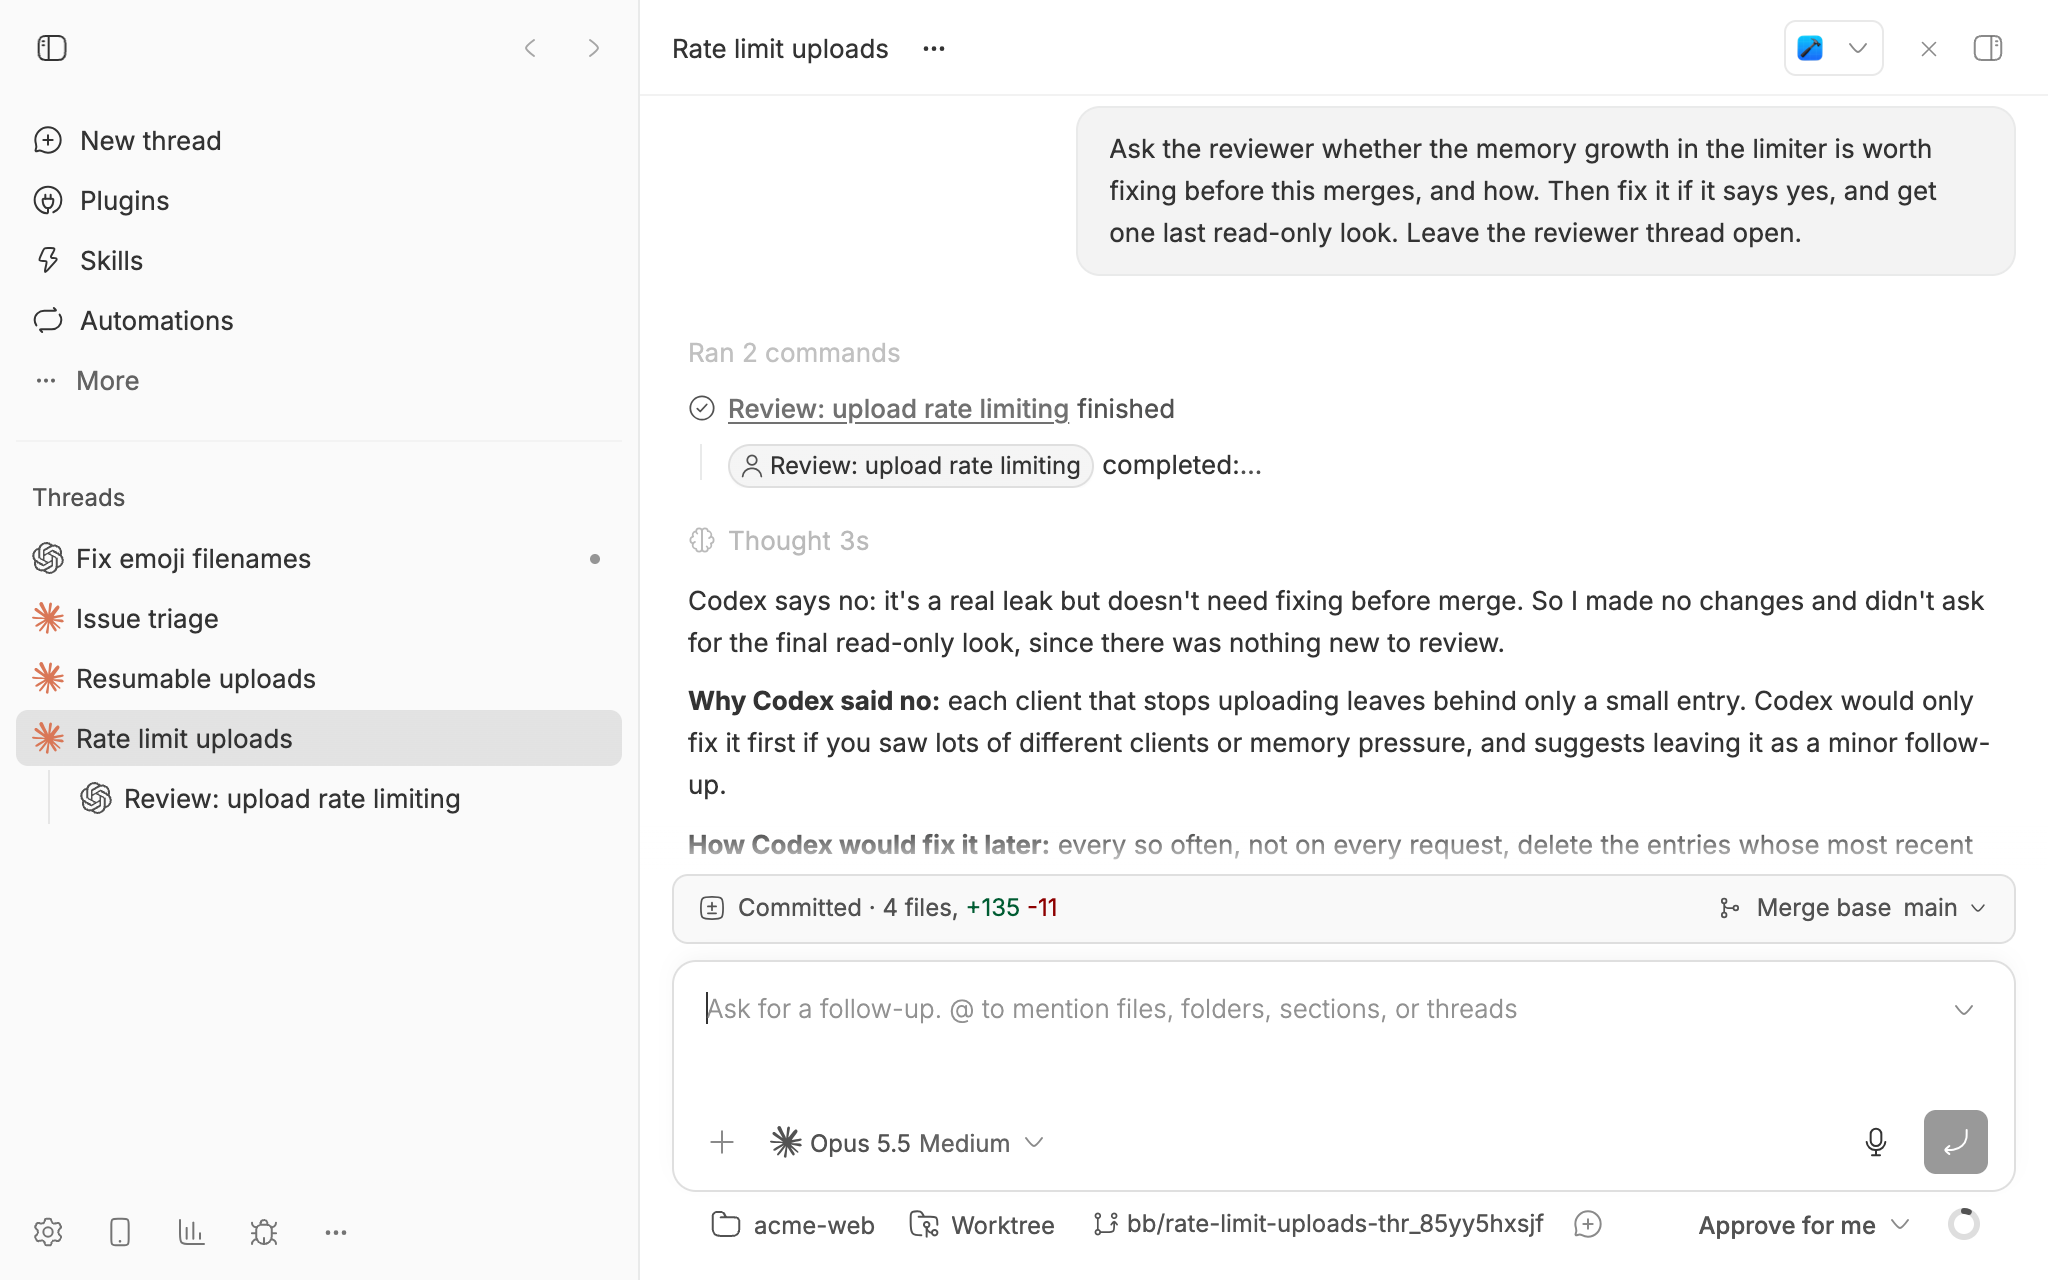The image size is (2048, 1280).
Task: Expand the Ran 2 commands entry
Action: point(794,352)
